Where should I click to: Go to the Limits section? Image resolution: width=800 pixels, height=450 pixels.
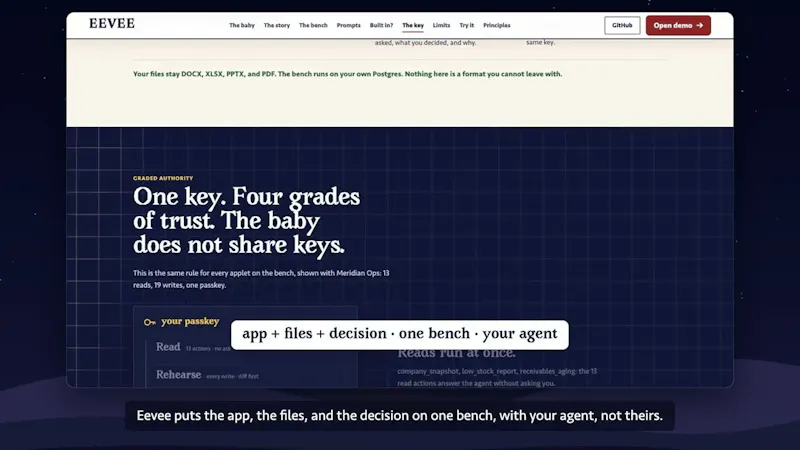441,25
